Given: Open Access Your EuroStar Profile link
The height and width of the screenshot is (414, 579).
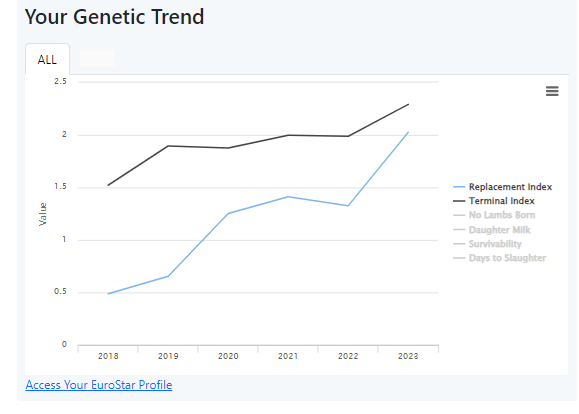Looking at the screenshot, I should 99,385.
